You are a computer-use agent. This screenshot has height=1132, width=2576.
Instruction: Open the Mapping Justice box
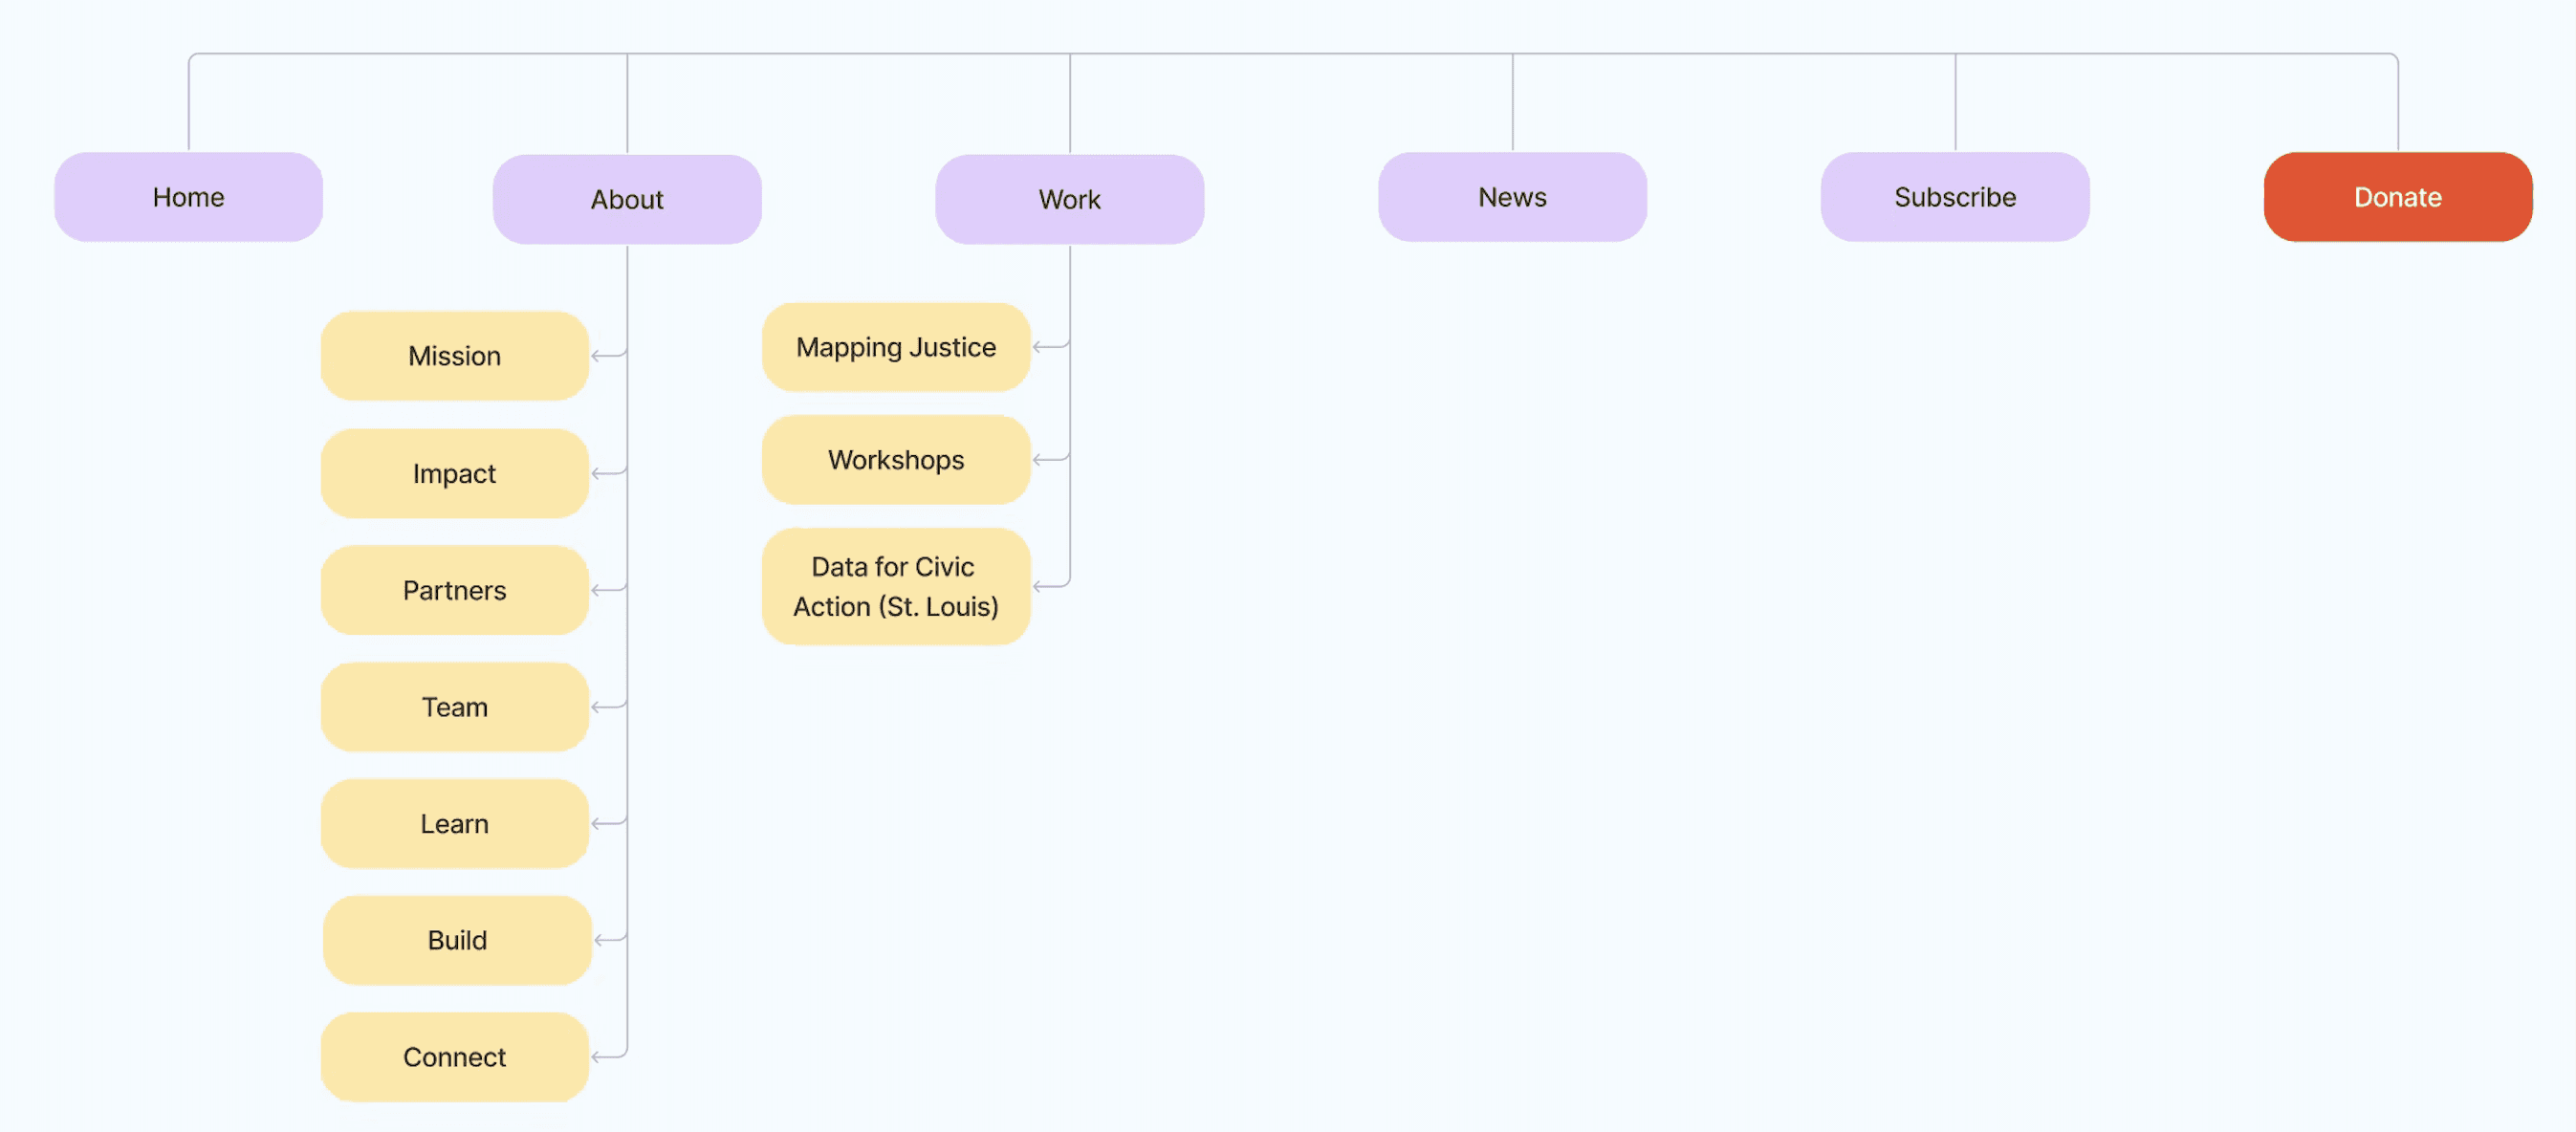(x=896, y=347)
